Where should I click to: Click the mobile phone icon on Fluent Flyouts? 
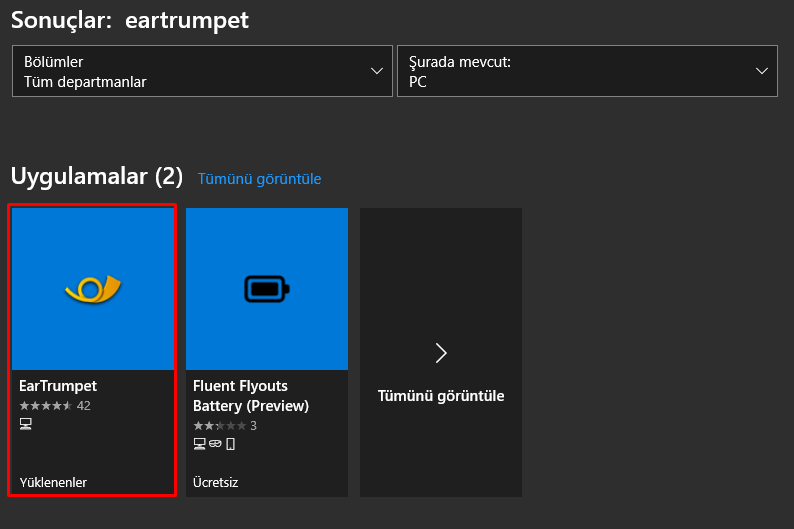pos(230,443)
